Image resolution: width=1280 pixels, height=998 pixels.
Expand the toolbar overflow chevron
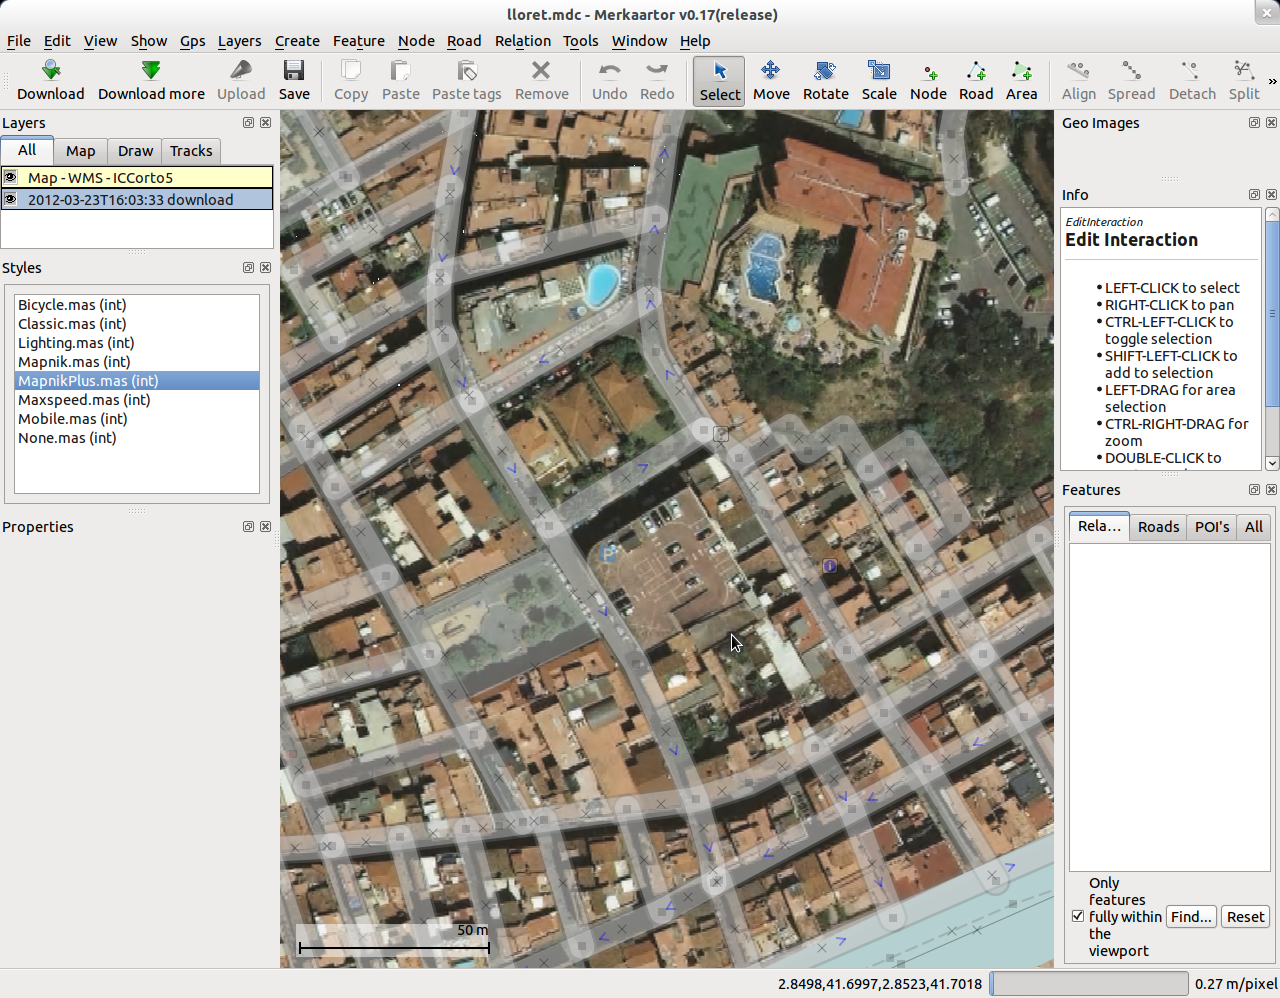(x=1272, y=81)
